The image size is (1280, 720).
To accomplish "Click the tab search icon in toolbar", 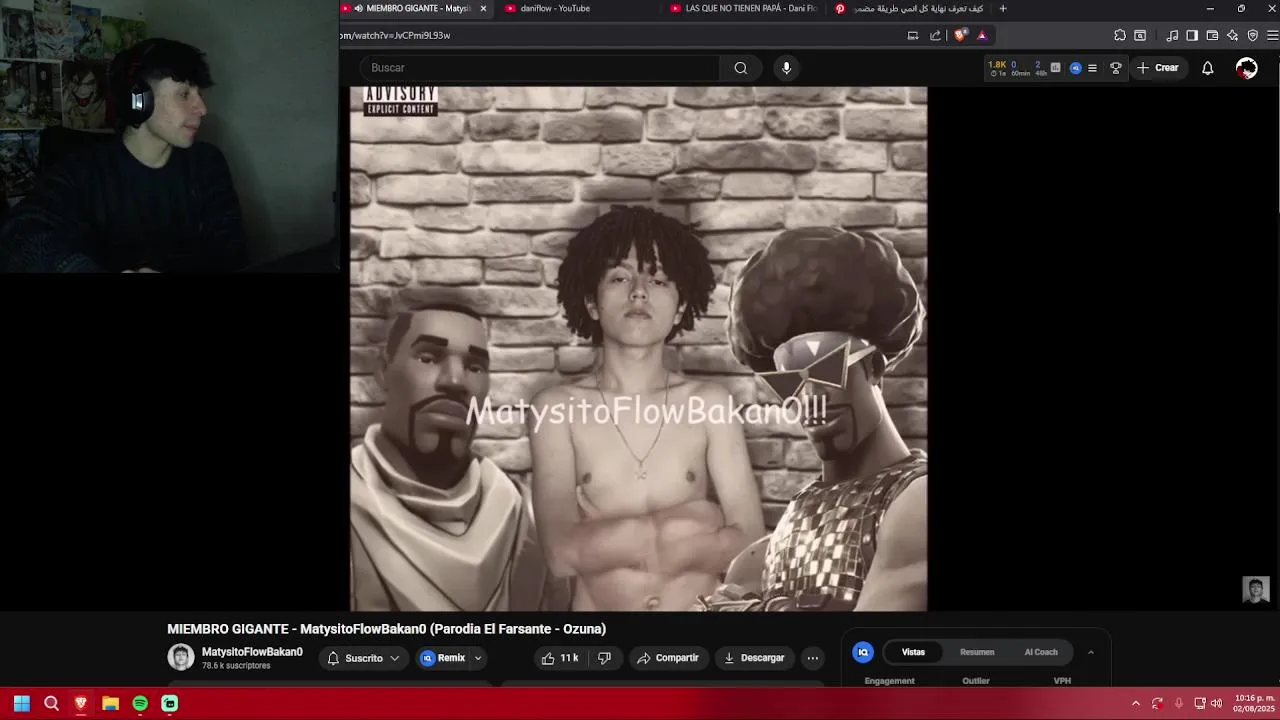I will tap(1140, 35).
